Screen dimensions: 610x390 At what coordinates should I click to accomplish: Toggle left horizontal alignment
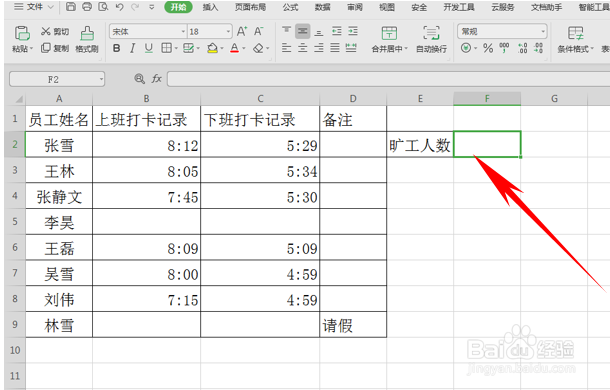coord(286,48)
